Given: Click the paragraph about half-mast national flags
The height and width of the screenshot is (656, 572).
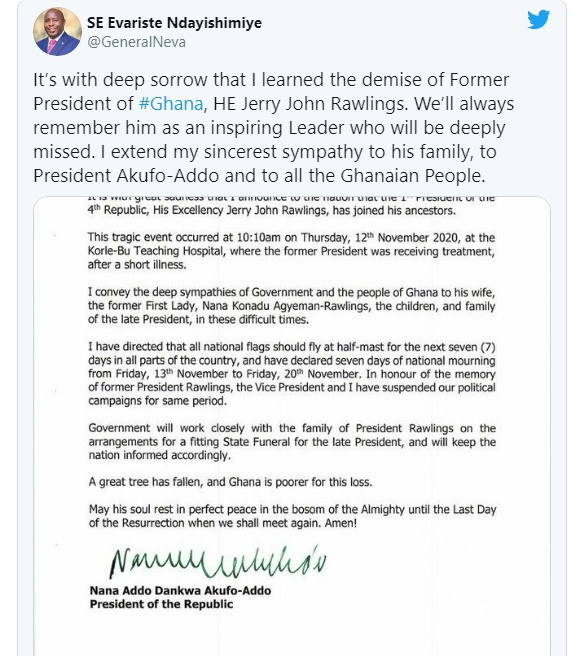Looking at the screenshot, I should click(x=292, y=374).
